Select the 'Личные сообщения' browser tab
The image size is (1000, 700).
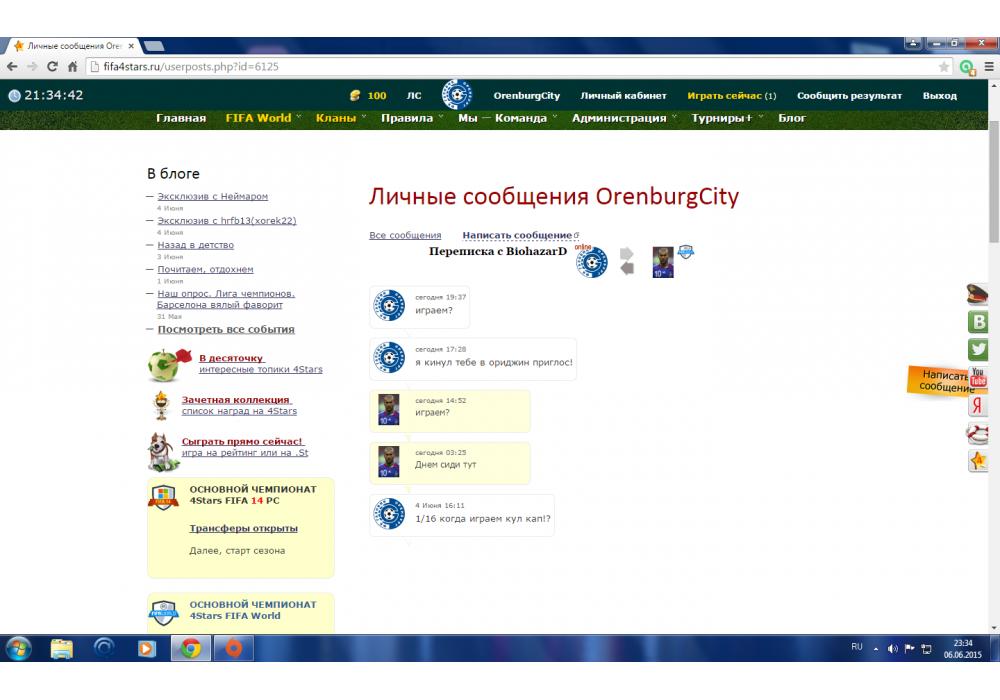coord(74,46)
